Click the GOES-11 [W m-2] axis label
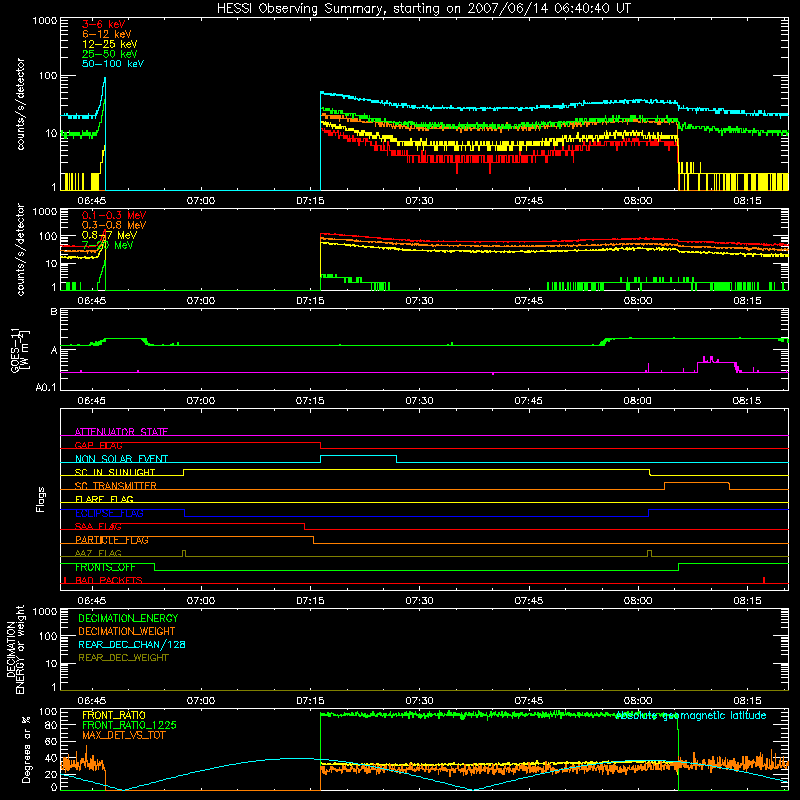 [x=19, y=351]
